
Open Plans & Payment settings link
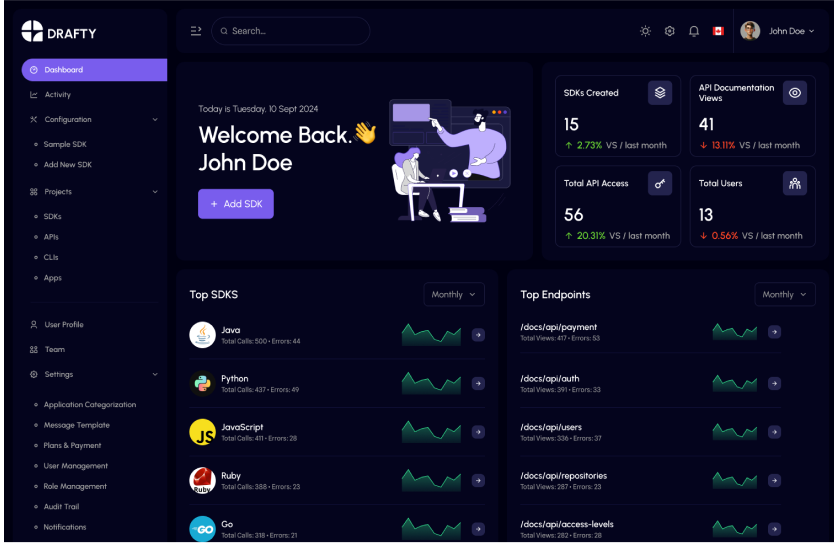click(72, 446)
